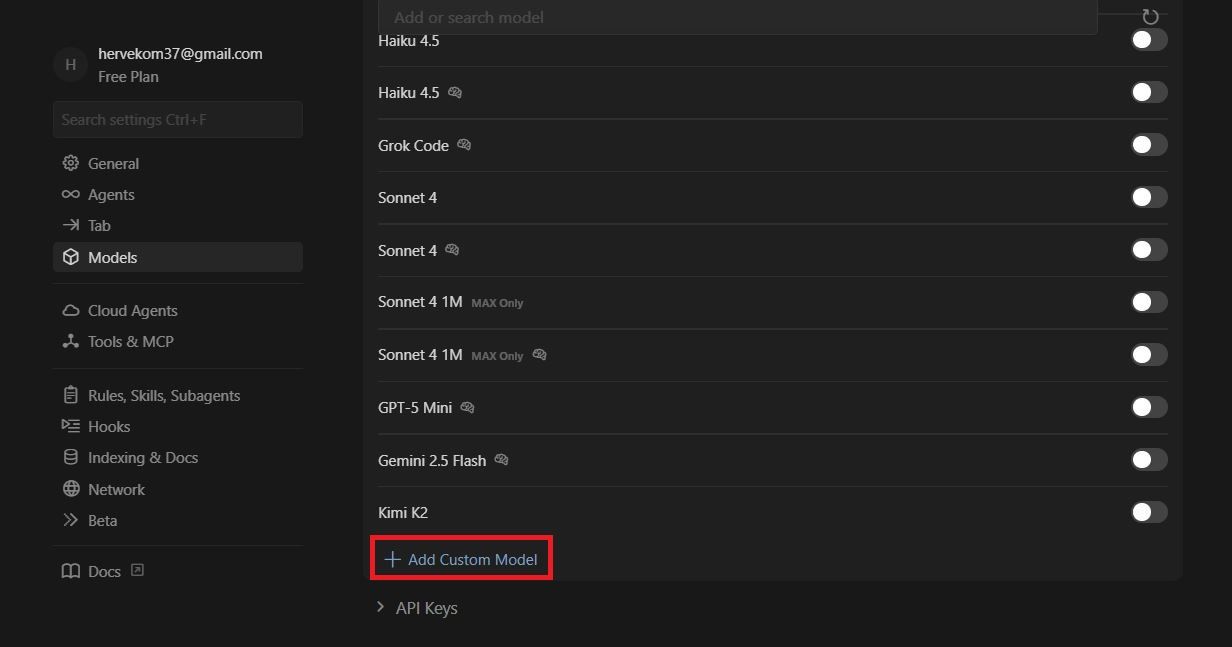Click the Add or search model field
The image size is (1232, 647).
point(738,17)
